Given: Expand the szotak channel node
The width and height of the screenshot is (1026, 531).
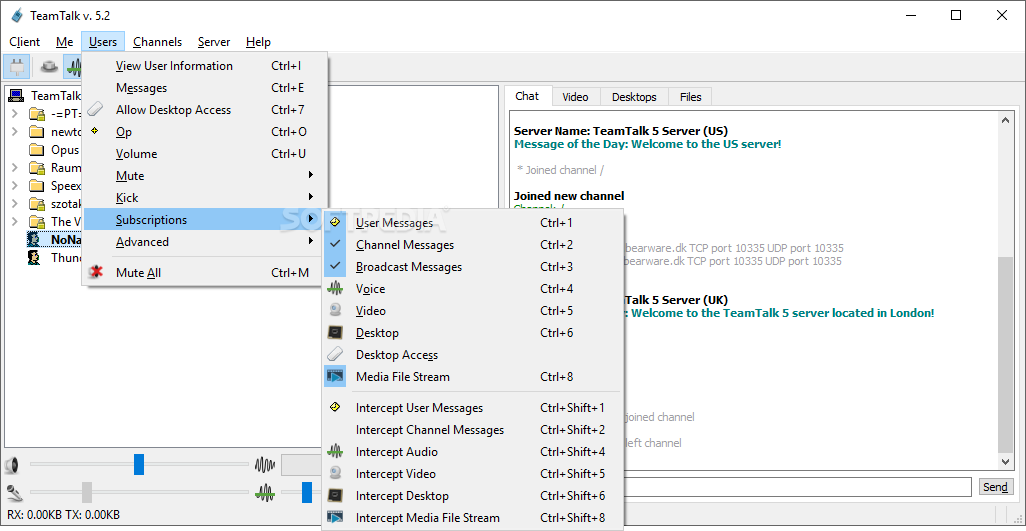Looking at the screenshot, I should [x=14, y=203].
